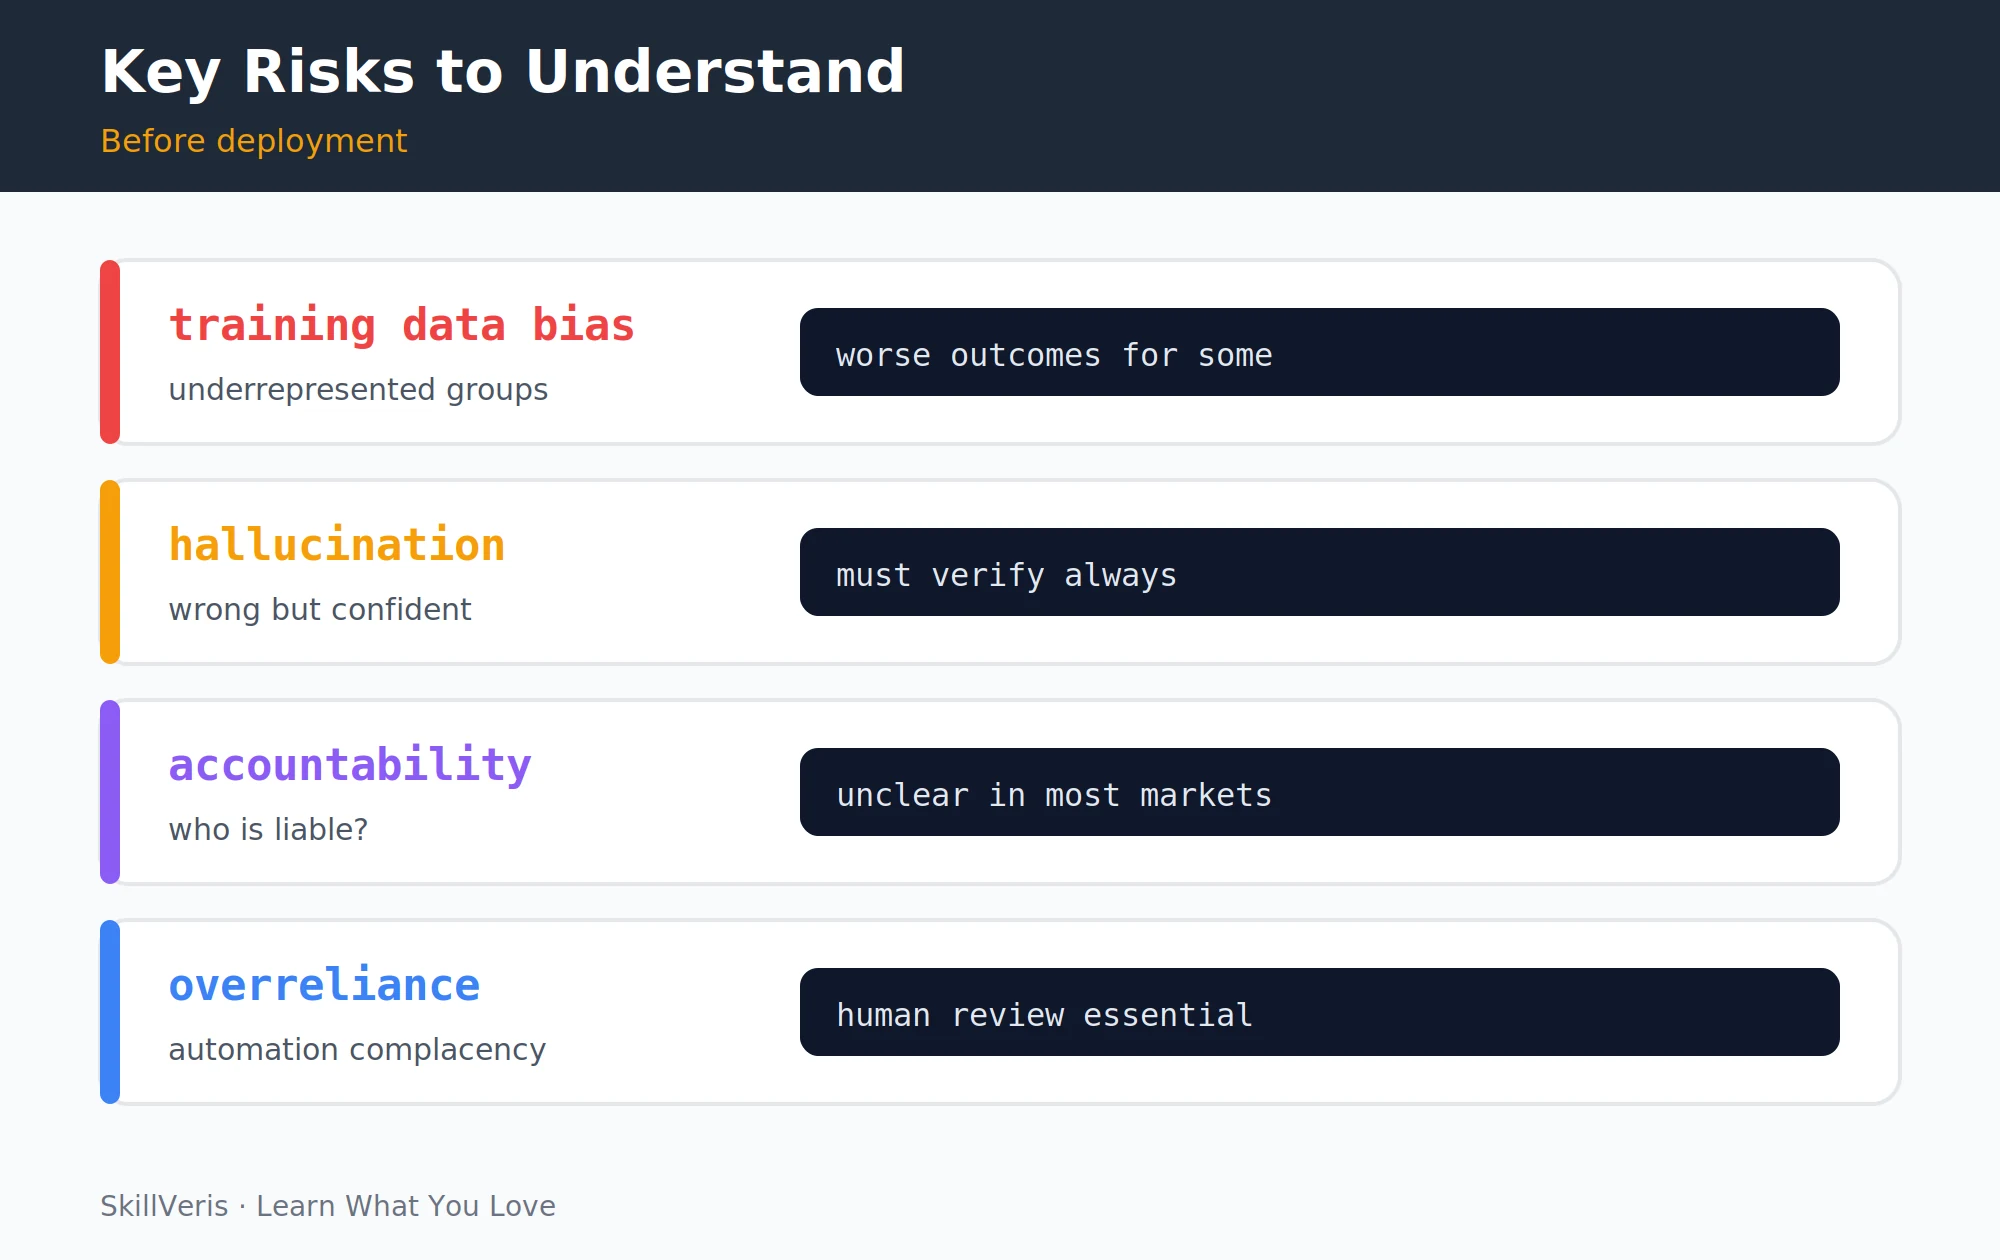The width and height of the screenshot is (2000, 1260).
Task: Click the orange accent bar beside hallucination
Action: click(x=110, y=572)
